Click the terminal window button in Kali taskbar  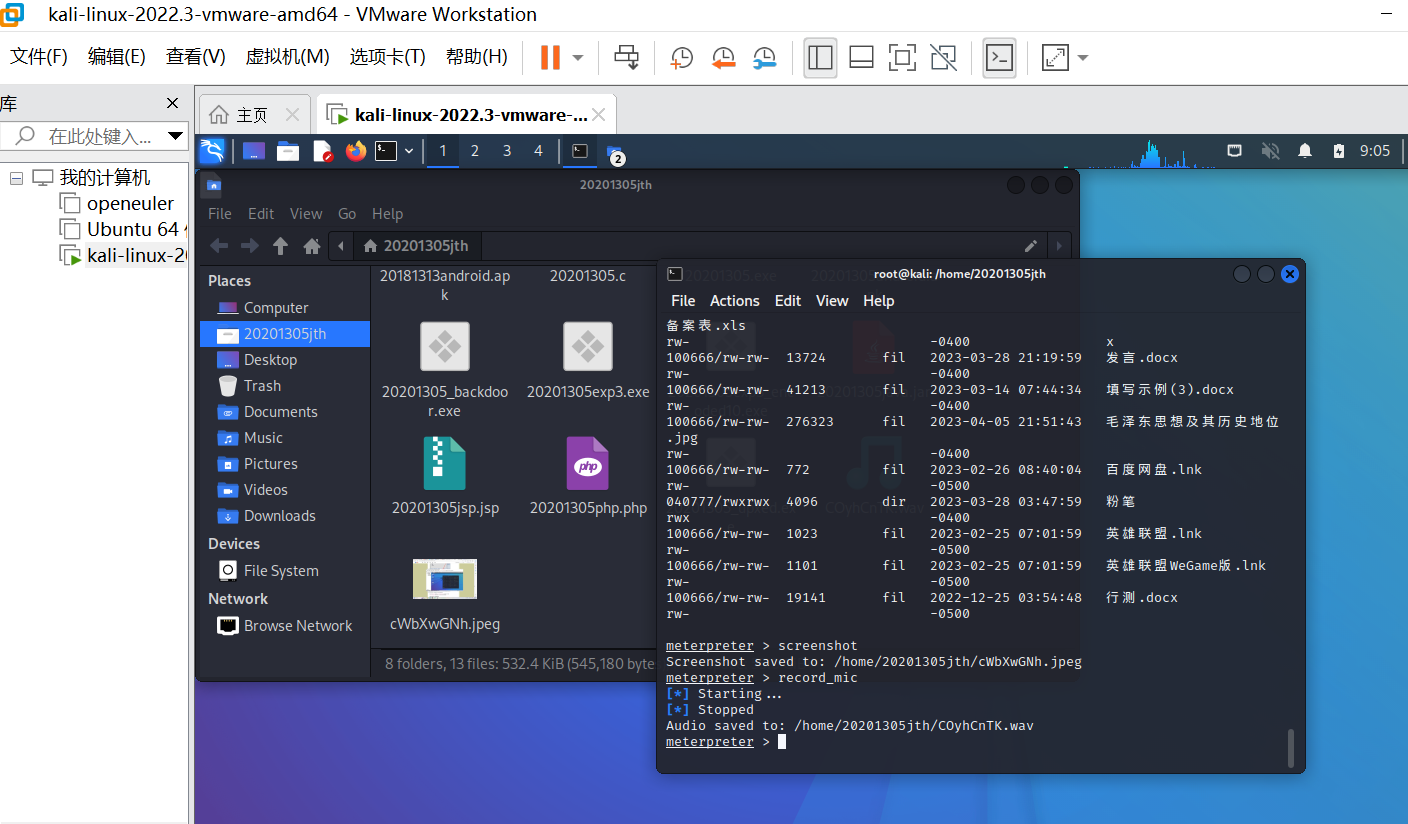(580, 151)
